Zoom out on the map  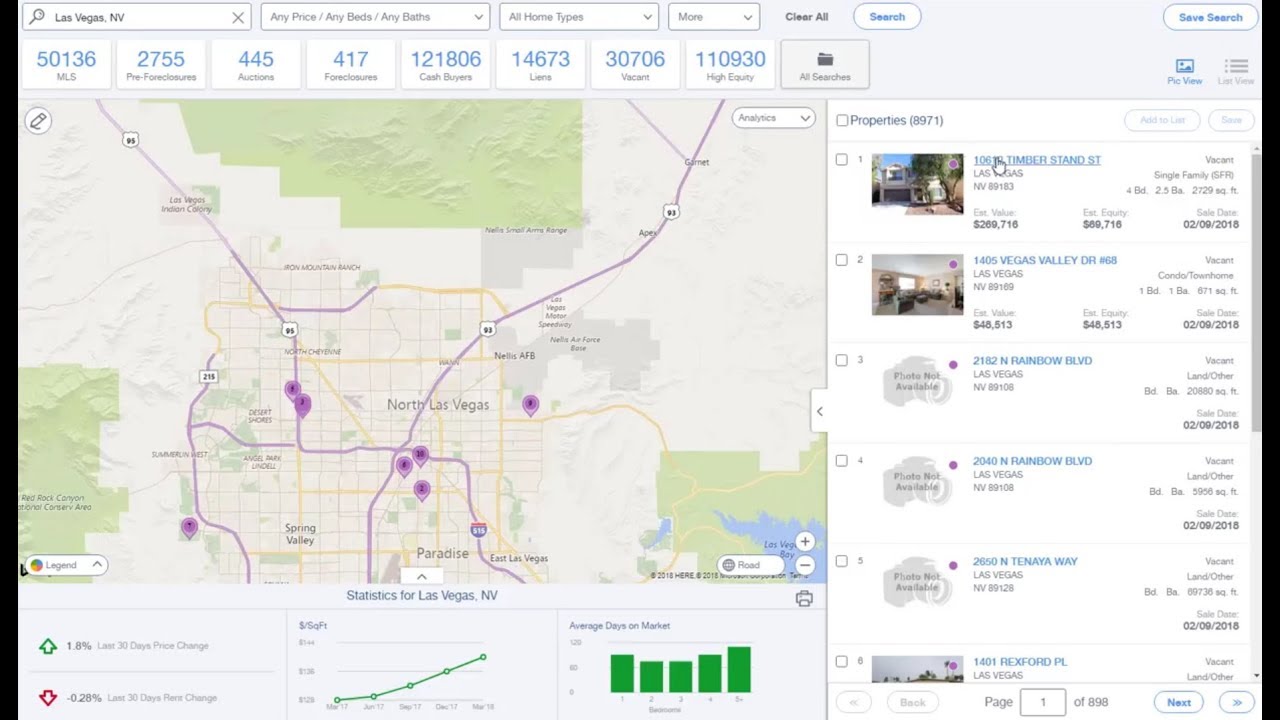click(x=805, y=565)
